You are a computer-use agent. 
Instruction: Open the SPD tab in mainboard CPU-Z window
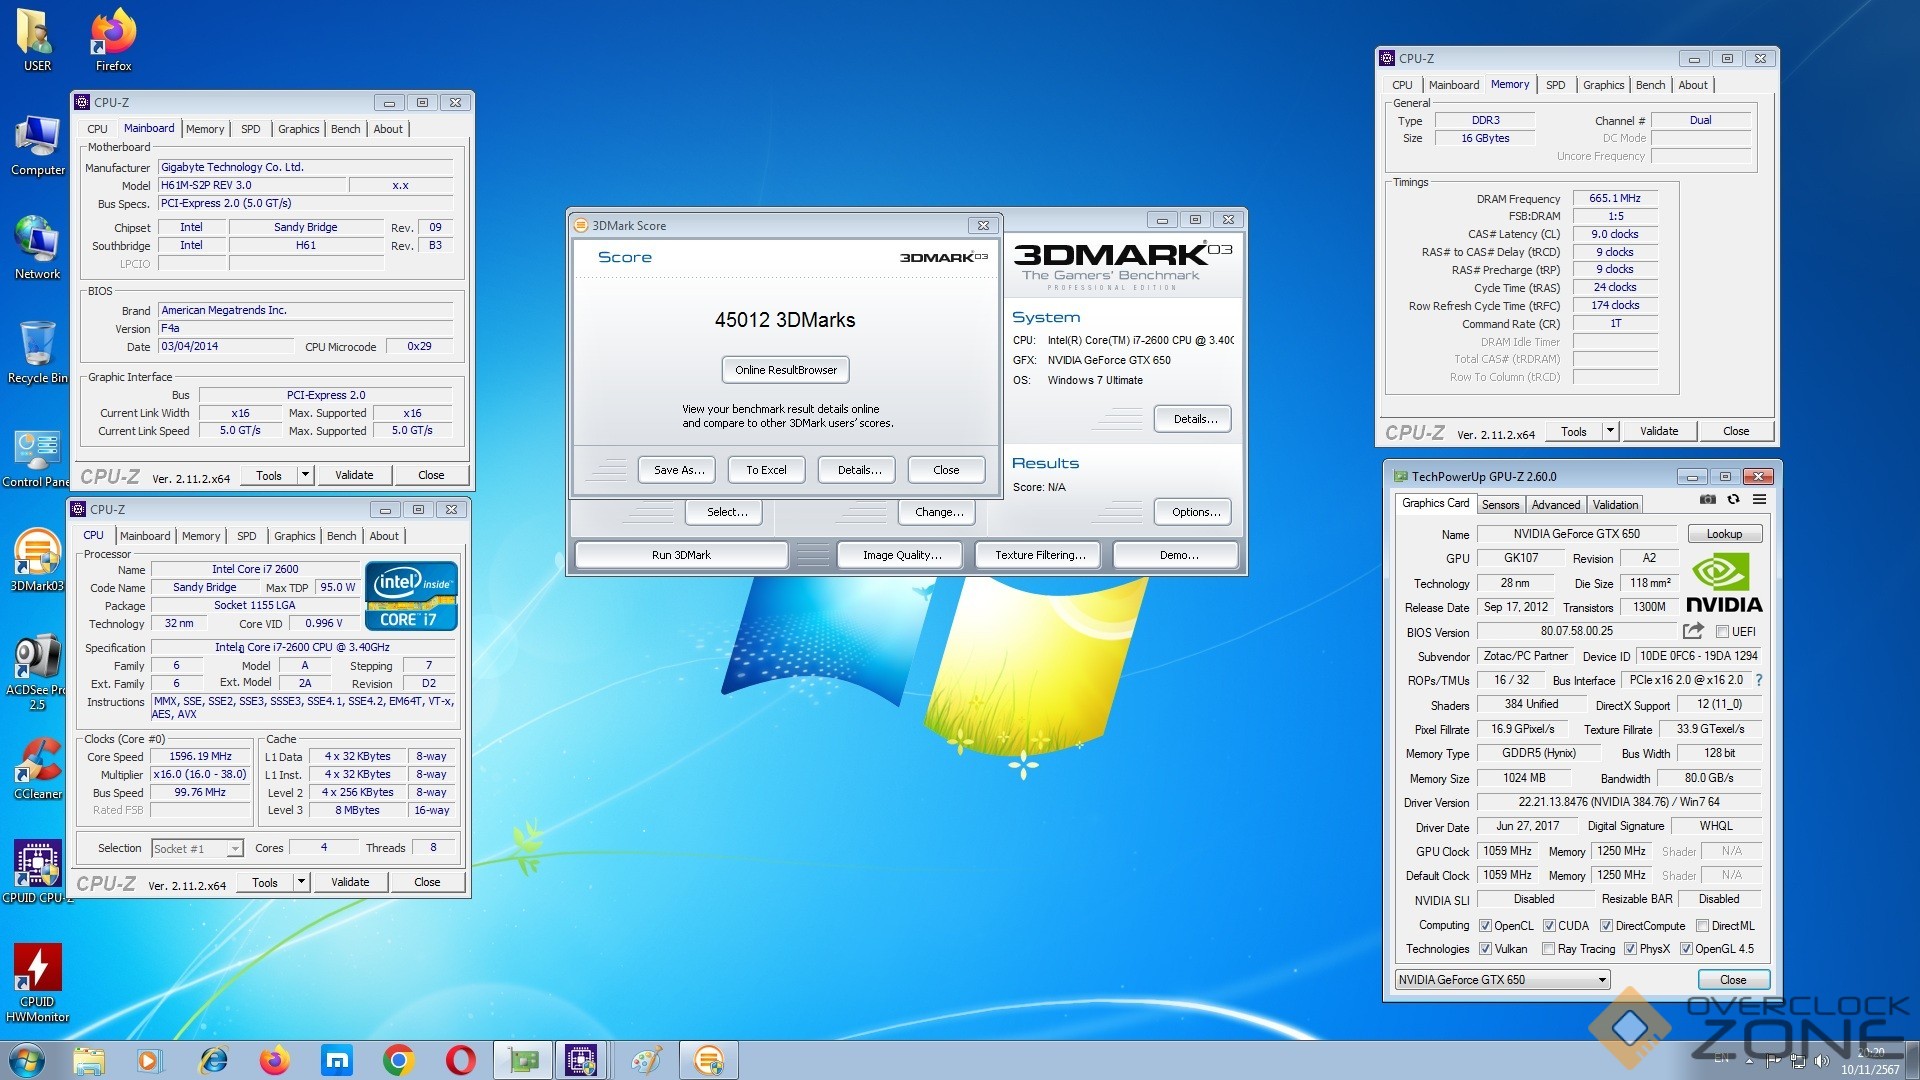(250, 129)
